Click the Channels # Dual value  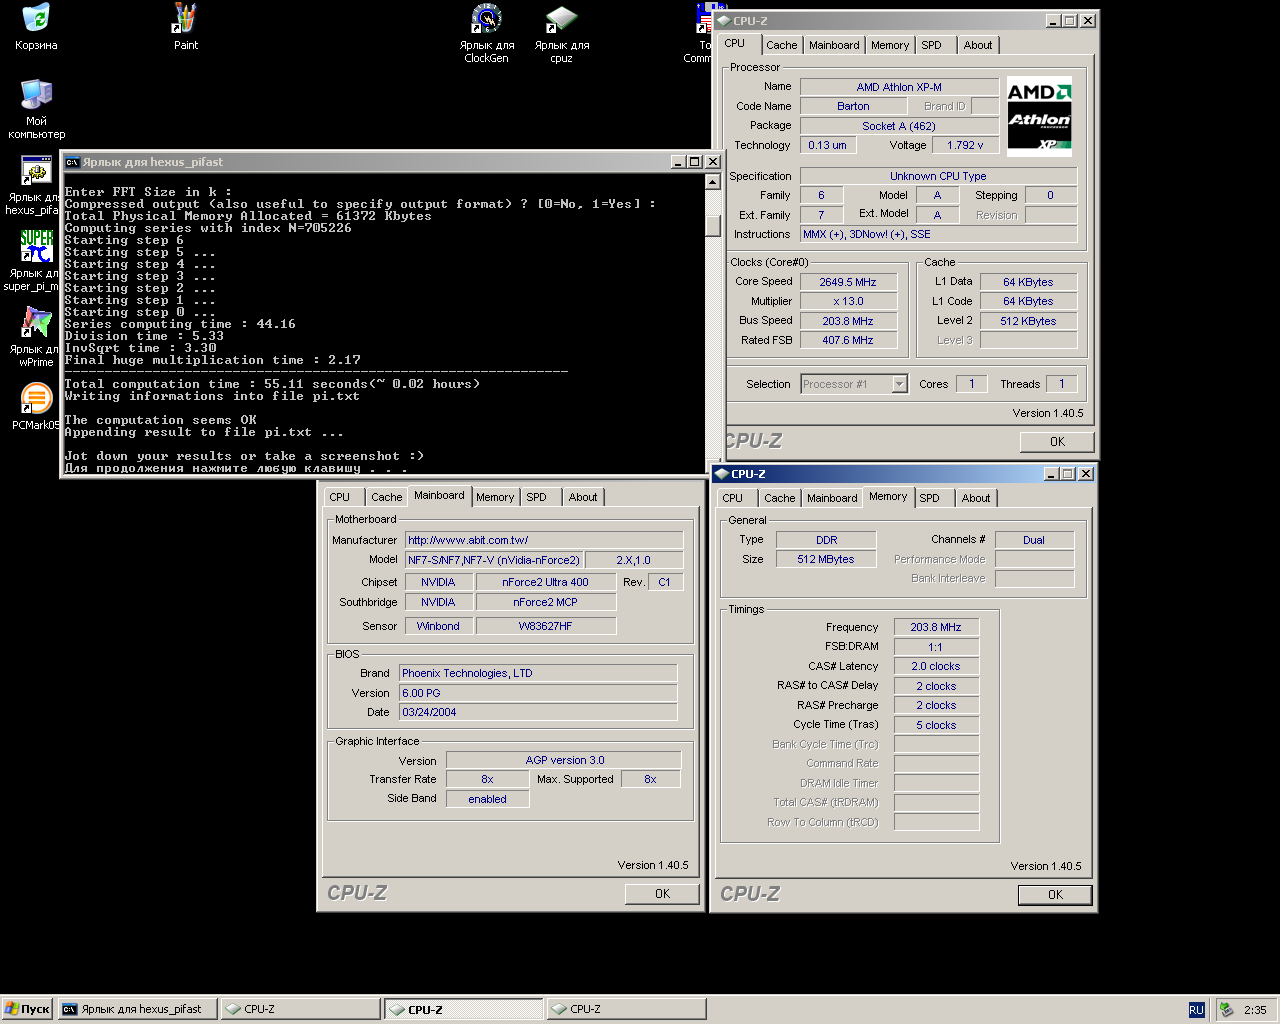1034,540
